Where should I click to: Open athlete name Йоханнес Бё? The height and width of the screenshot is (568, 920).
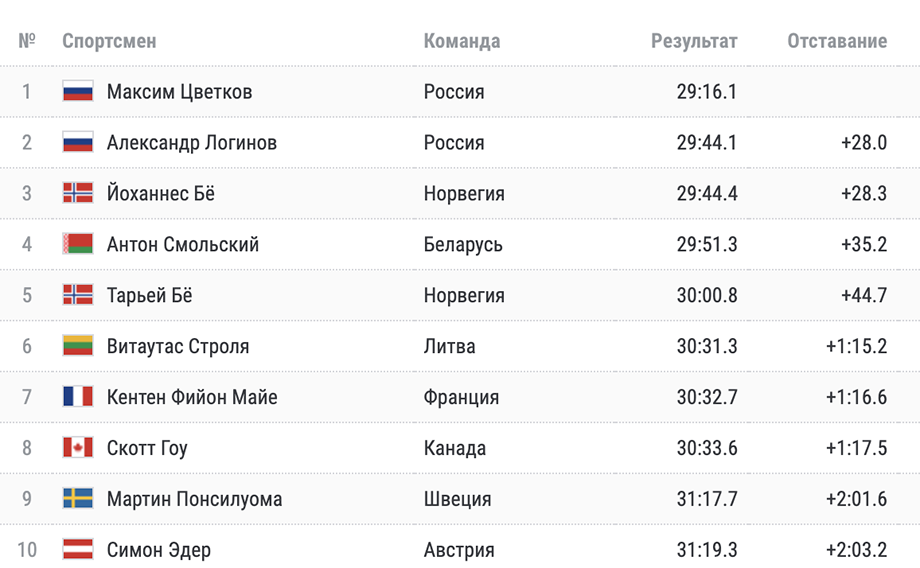(161, 193)
